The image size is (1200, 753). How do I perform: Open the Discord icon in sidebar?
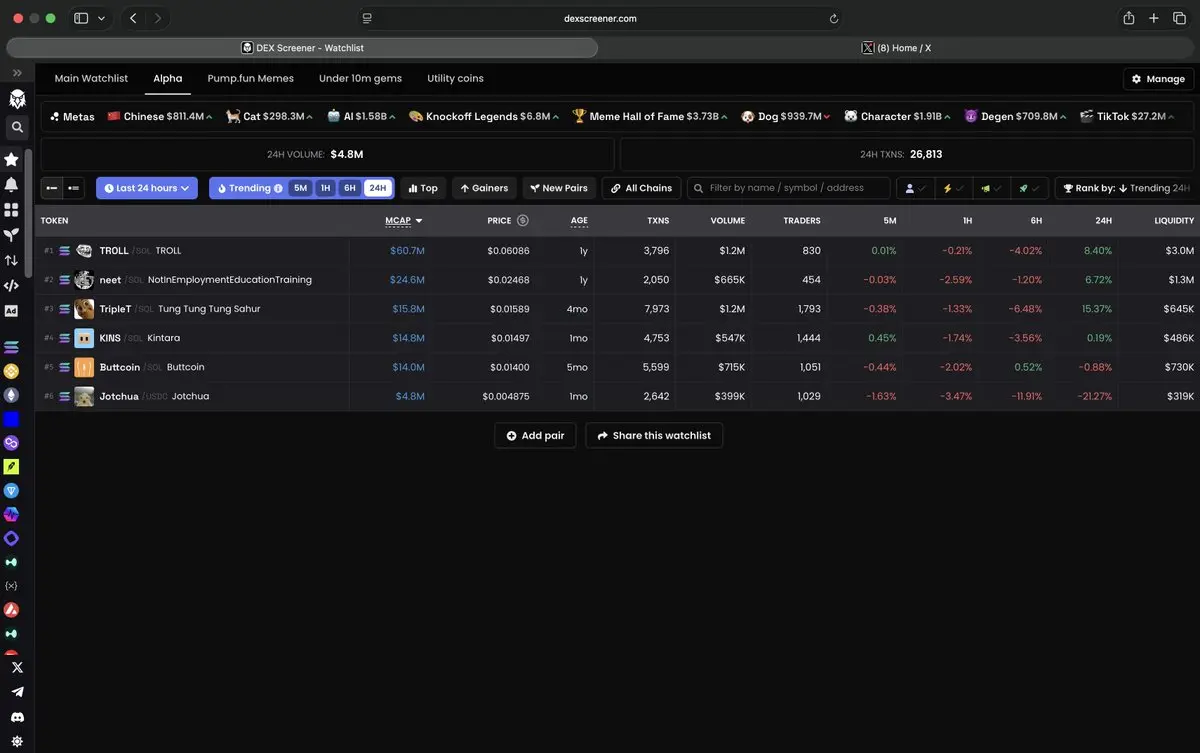[x=17, y=717]
